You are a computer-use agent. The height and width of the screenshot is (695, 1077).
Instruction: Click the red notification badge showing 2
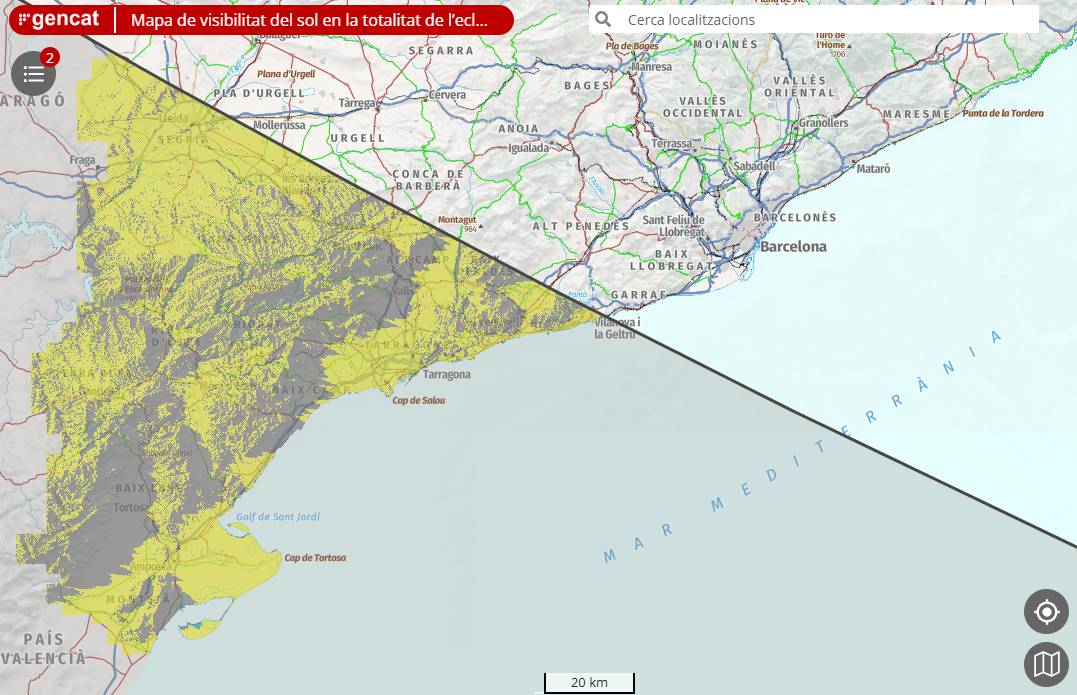50,57
